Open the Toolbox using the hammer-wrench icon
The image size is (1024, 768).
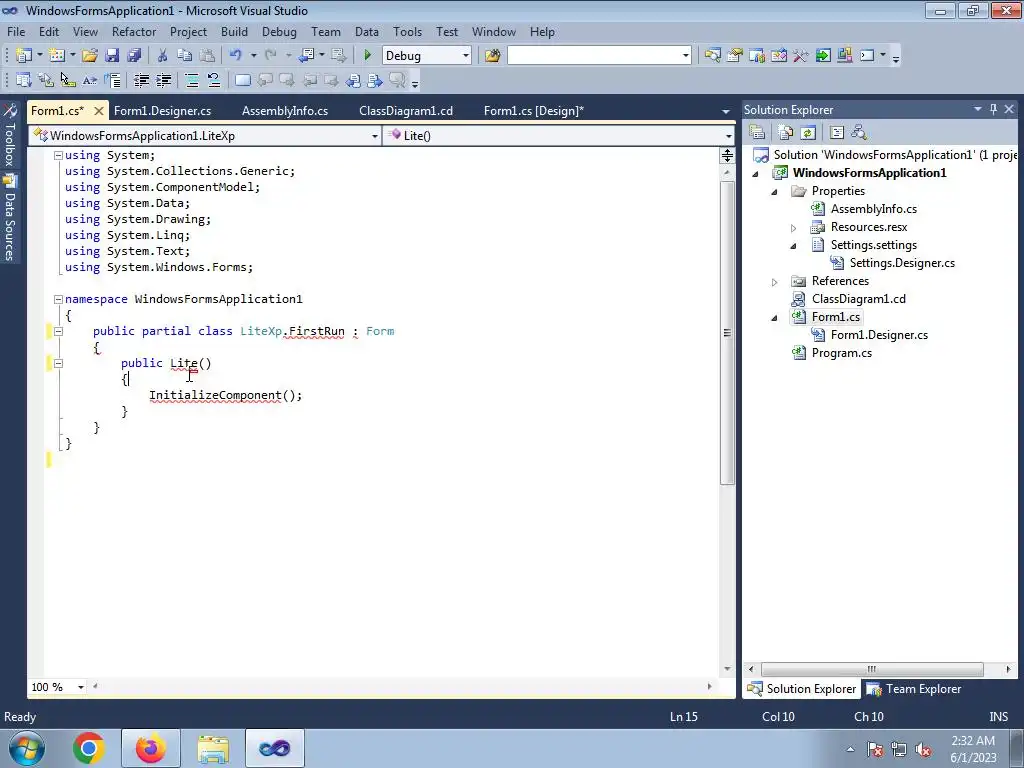point(801,56)
